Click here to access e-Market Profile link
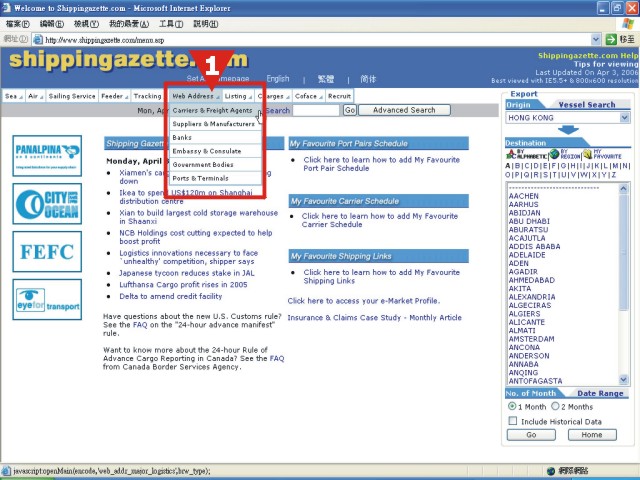The height and width of the screenshot is (480, 640). [x=364, y=301]
